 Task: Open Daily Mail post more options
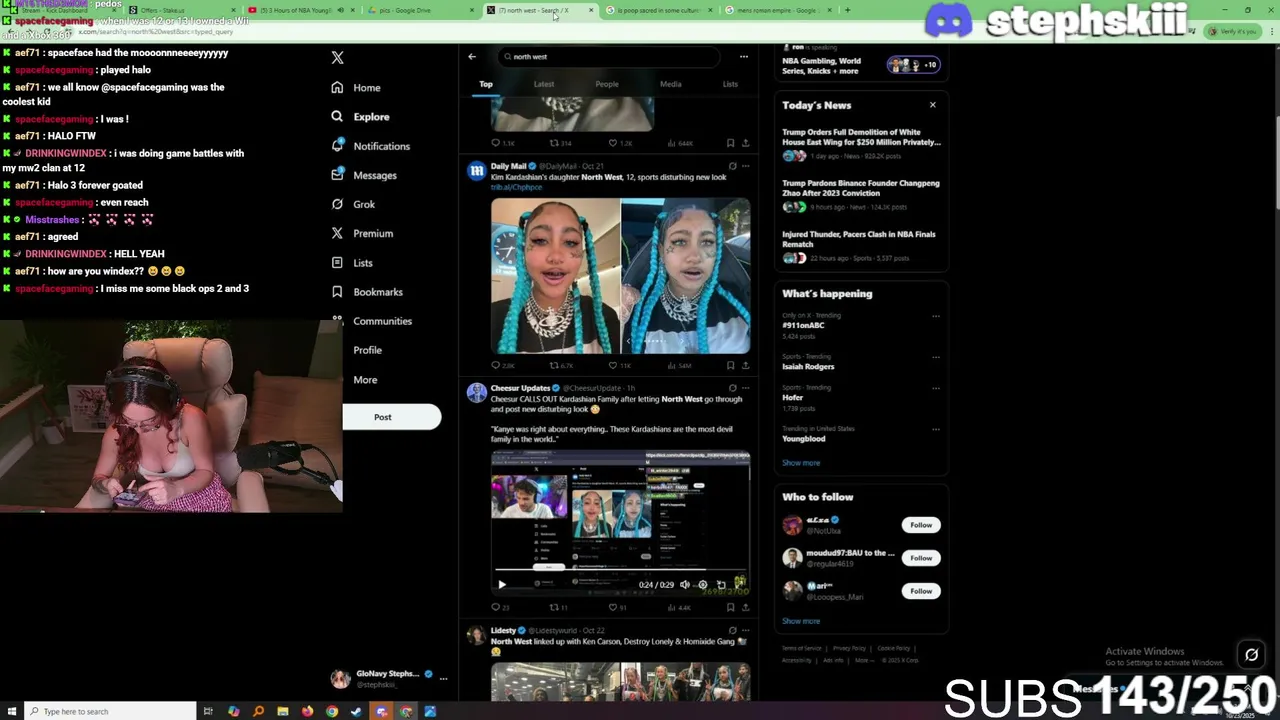[745, 166]
